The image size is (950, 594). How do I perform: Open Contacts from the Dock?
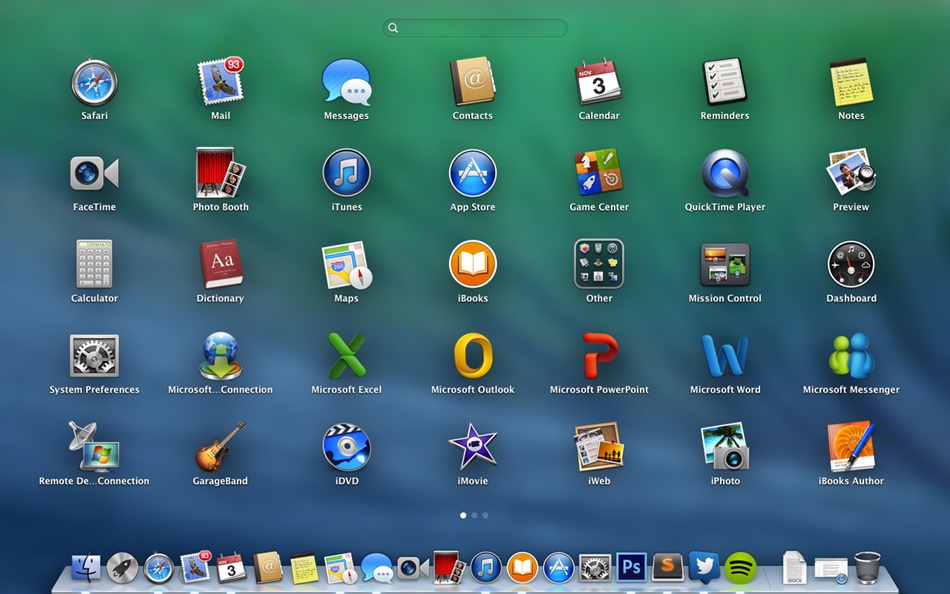point(268,568)
